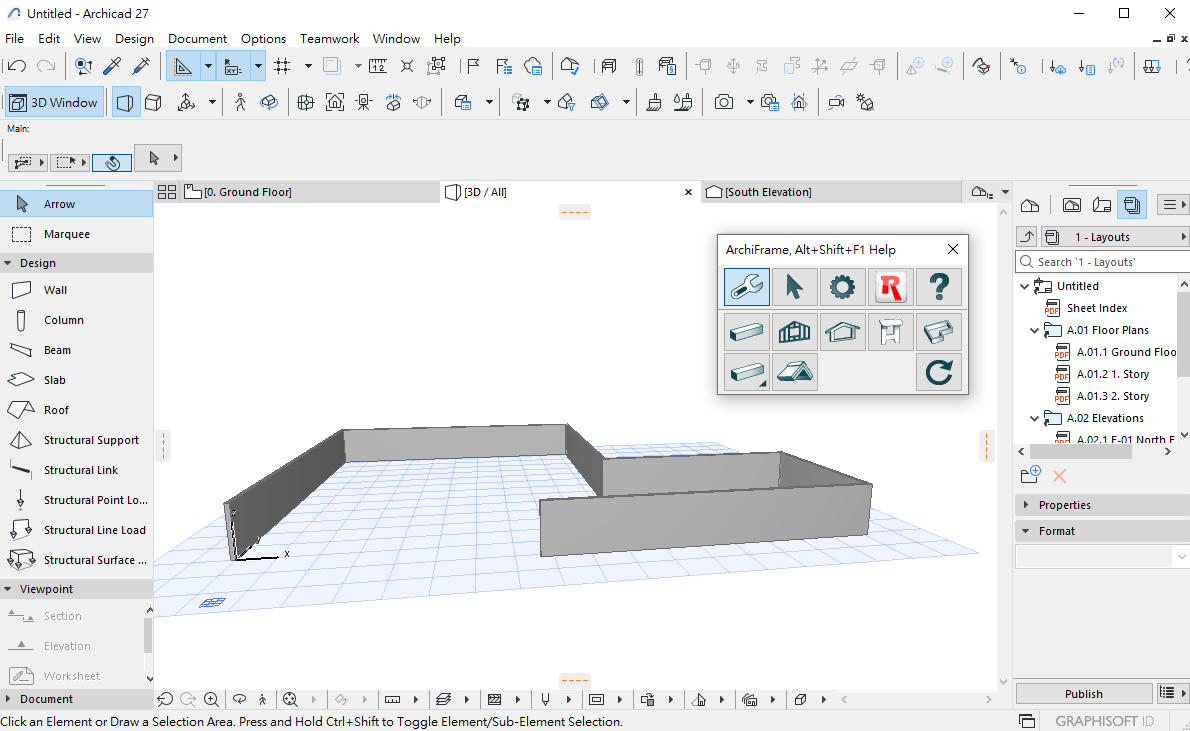Viewport: 1190px width, 731px height.
Task: Collapse the A.02 Elevations folder
Action: pyautogui.click(x=1034, y=418)
